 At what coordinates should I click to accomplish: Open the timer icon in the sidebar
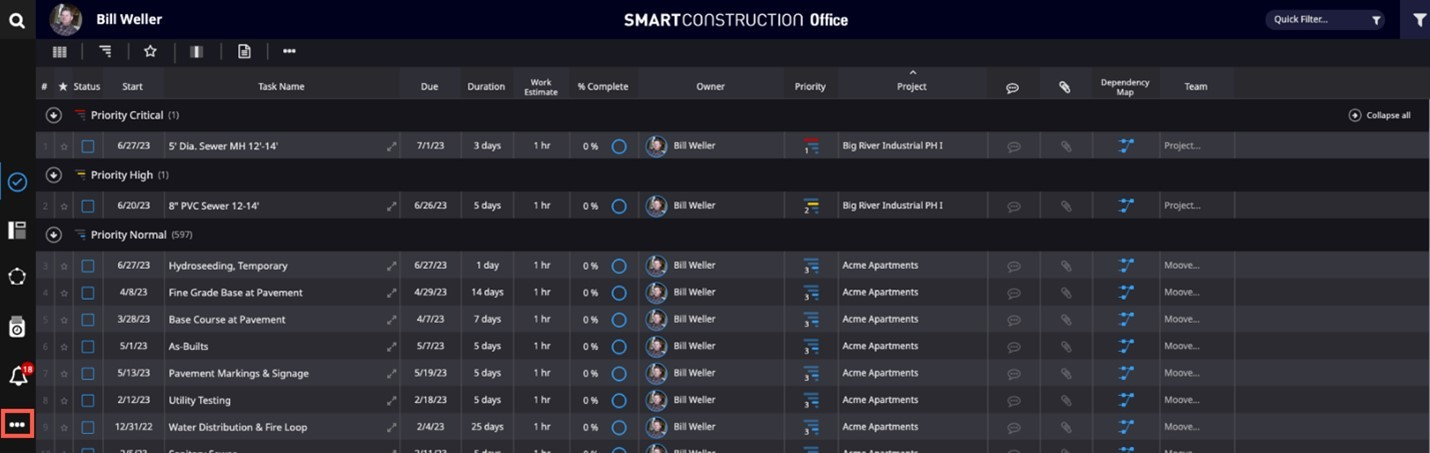click(x=17, y=327)
